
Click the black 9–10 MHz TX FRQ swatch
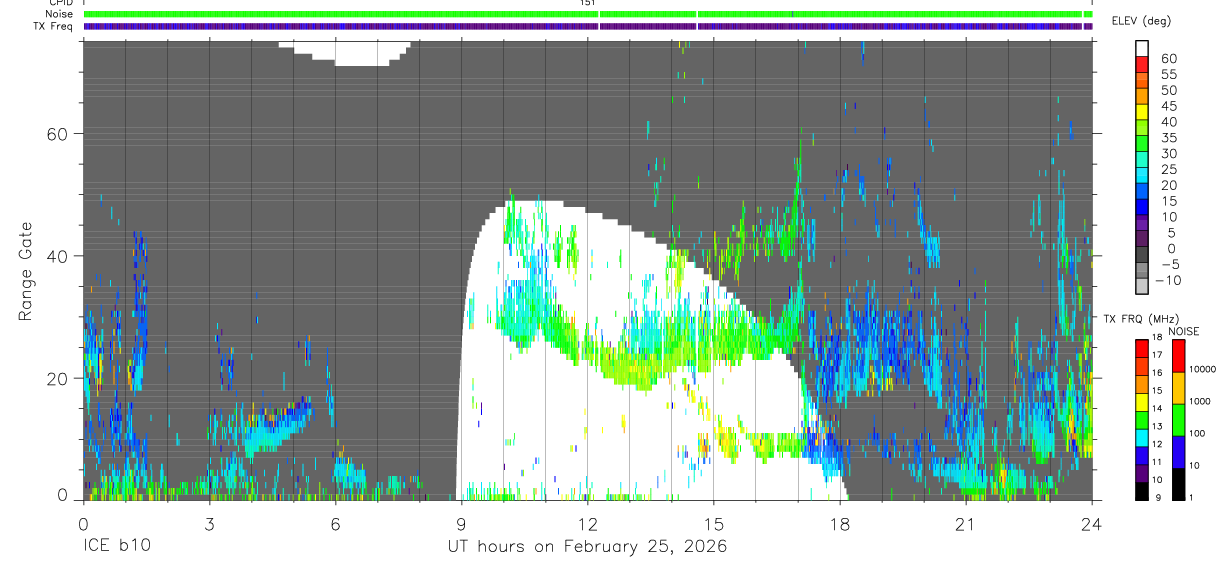pos(1142,492)
